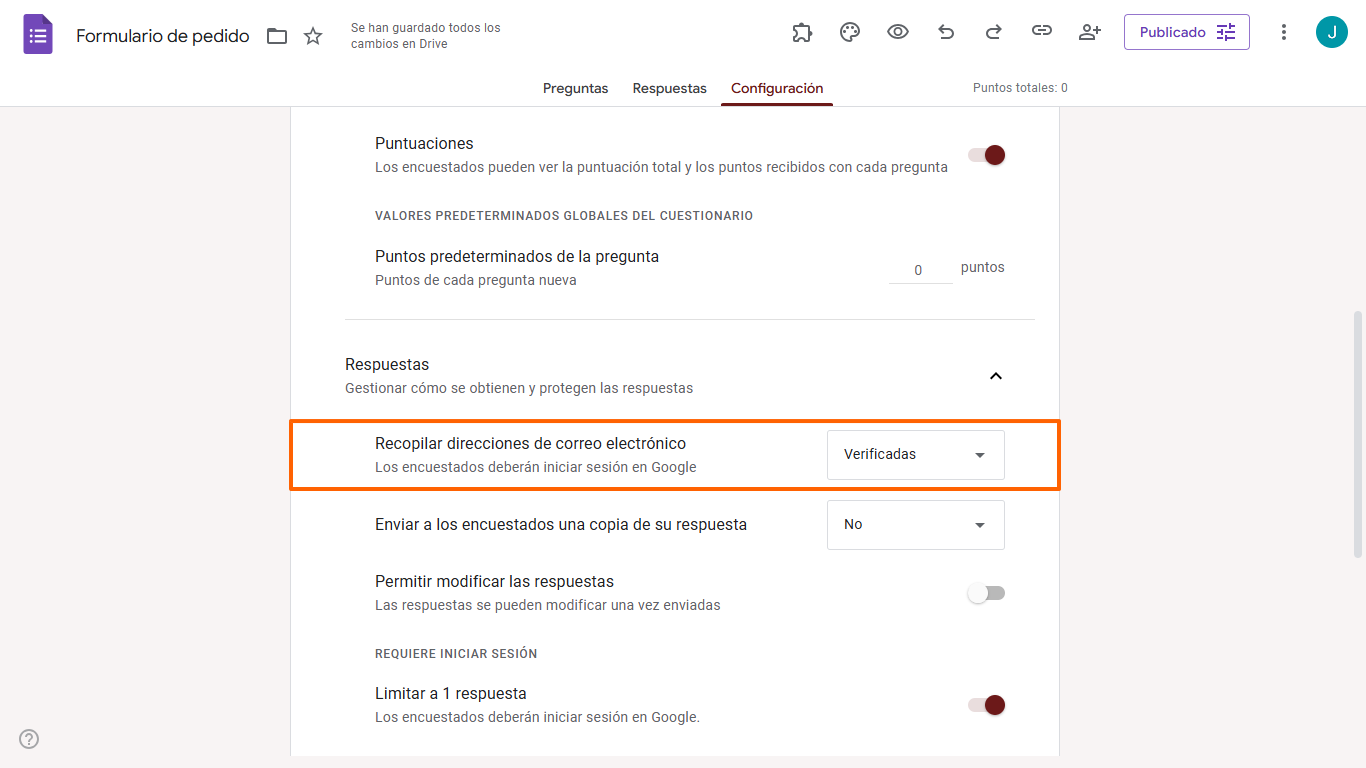This screenshot has width=1366, height=768.
Task: Switch to the Respuestas tab
Action: click(669, 88)
